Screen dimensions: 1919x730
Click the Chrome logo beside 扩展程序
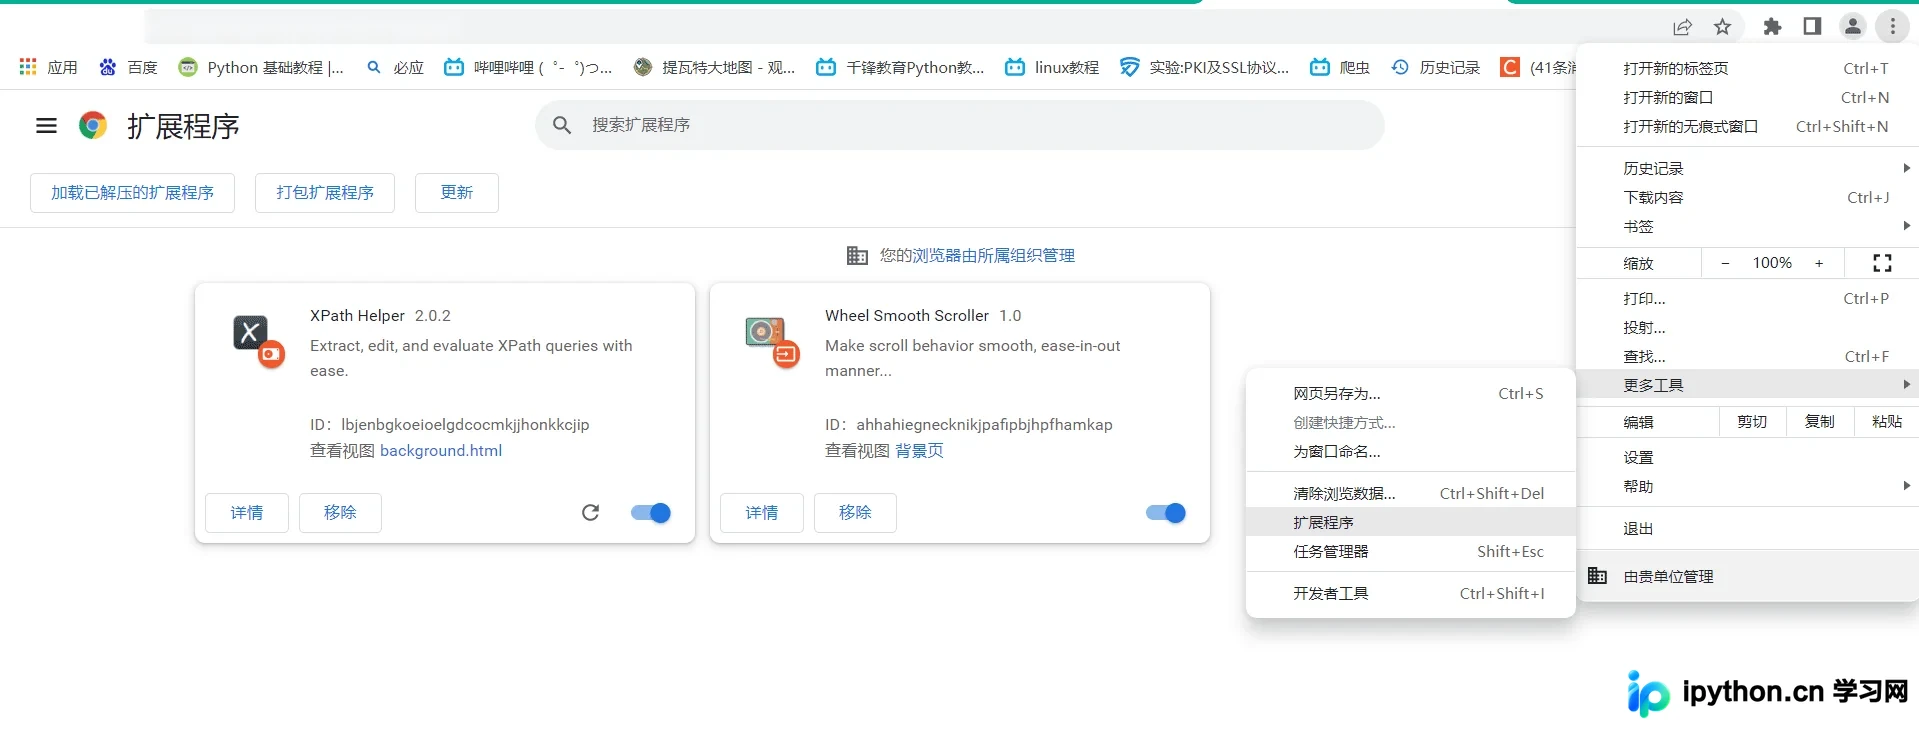pyautogui.click(x=93, y=125)
